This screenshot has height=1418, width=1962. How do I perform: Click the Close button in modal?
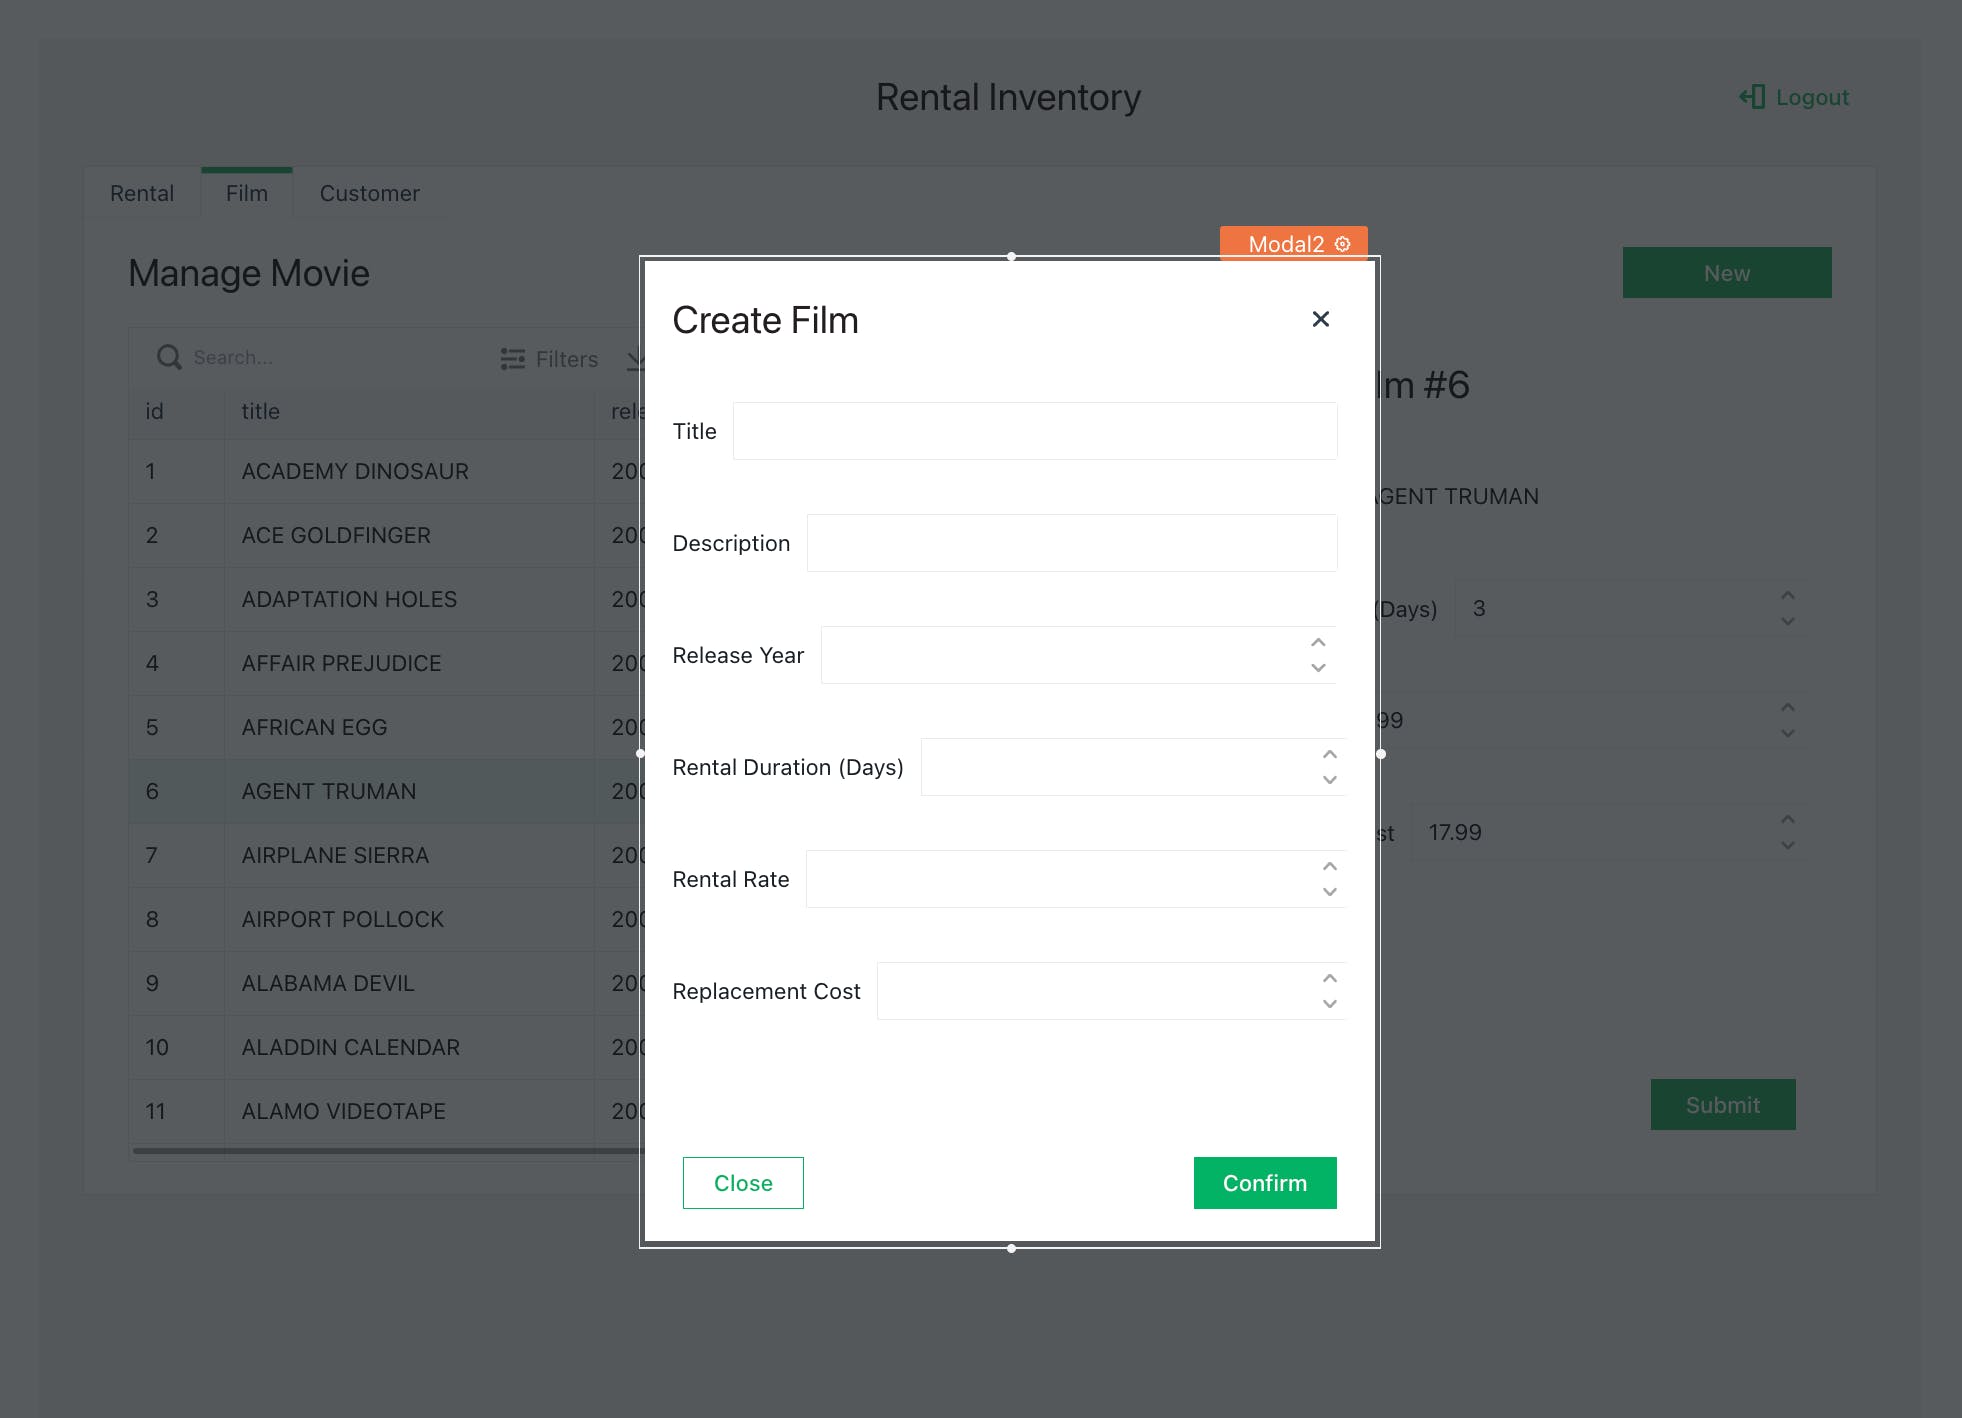click(743, 1183)
